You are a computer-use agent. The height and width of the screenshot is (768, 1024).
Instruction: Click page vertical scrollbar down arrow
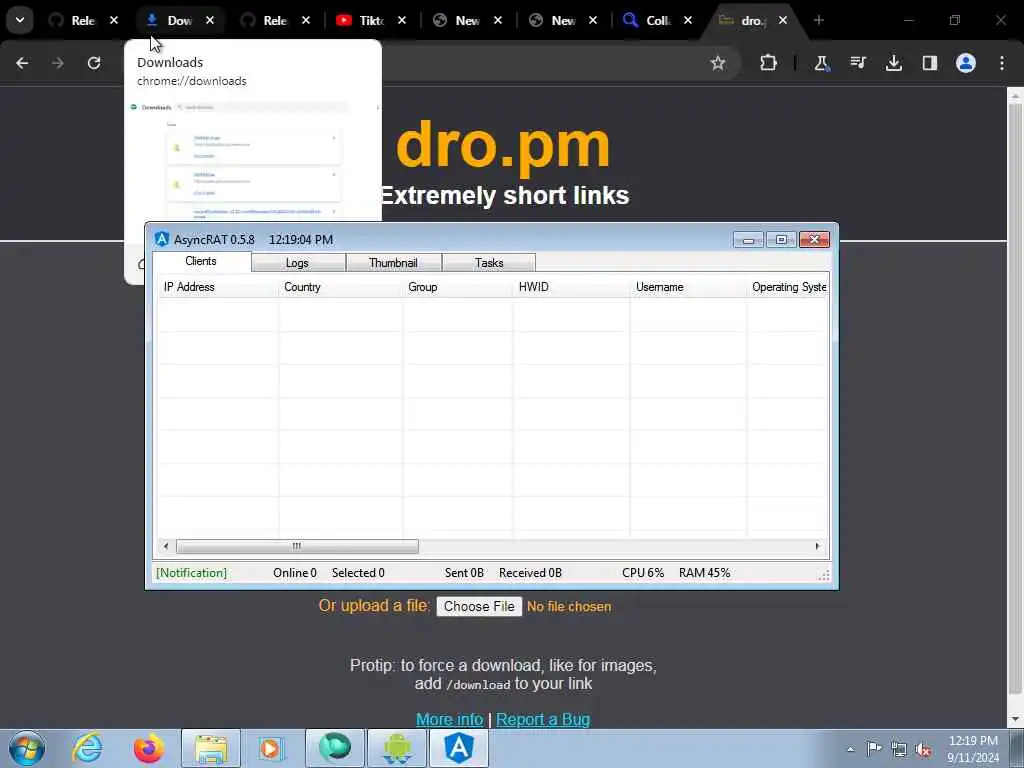pyautogui.click(x=1015, y=719)
